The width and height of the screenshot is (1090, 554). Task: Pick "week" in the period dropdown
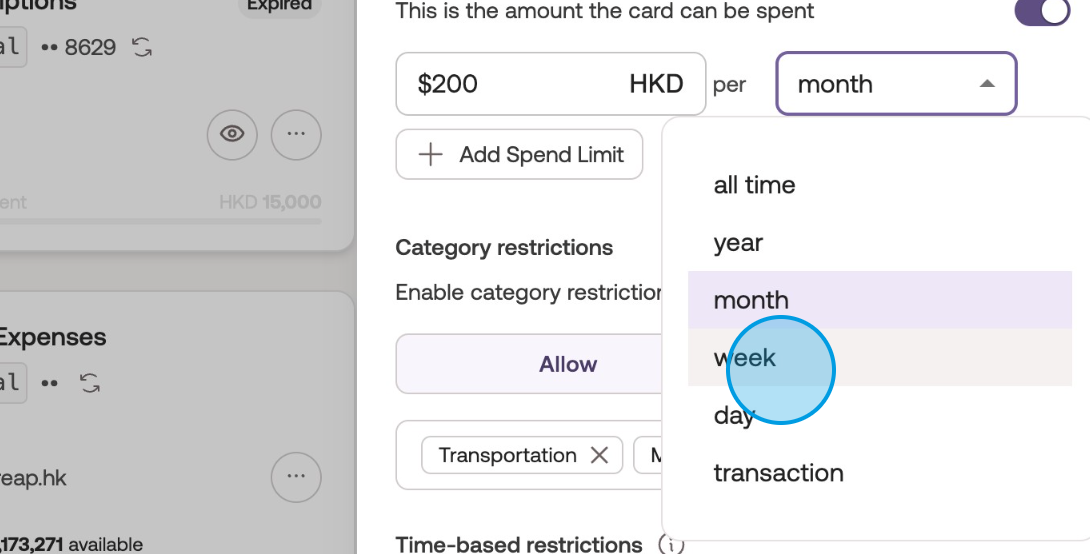click(745, 357)
